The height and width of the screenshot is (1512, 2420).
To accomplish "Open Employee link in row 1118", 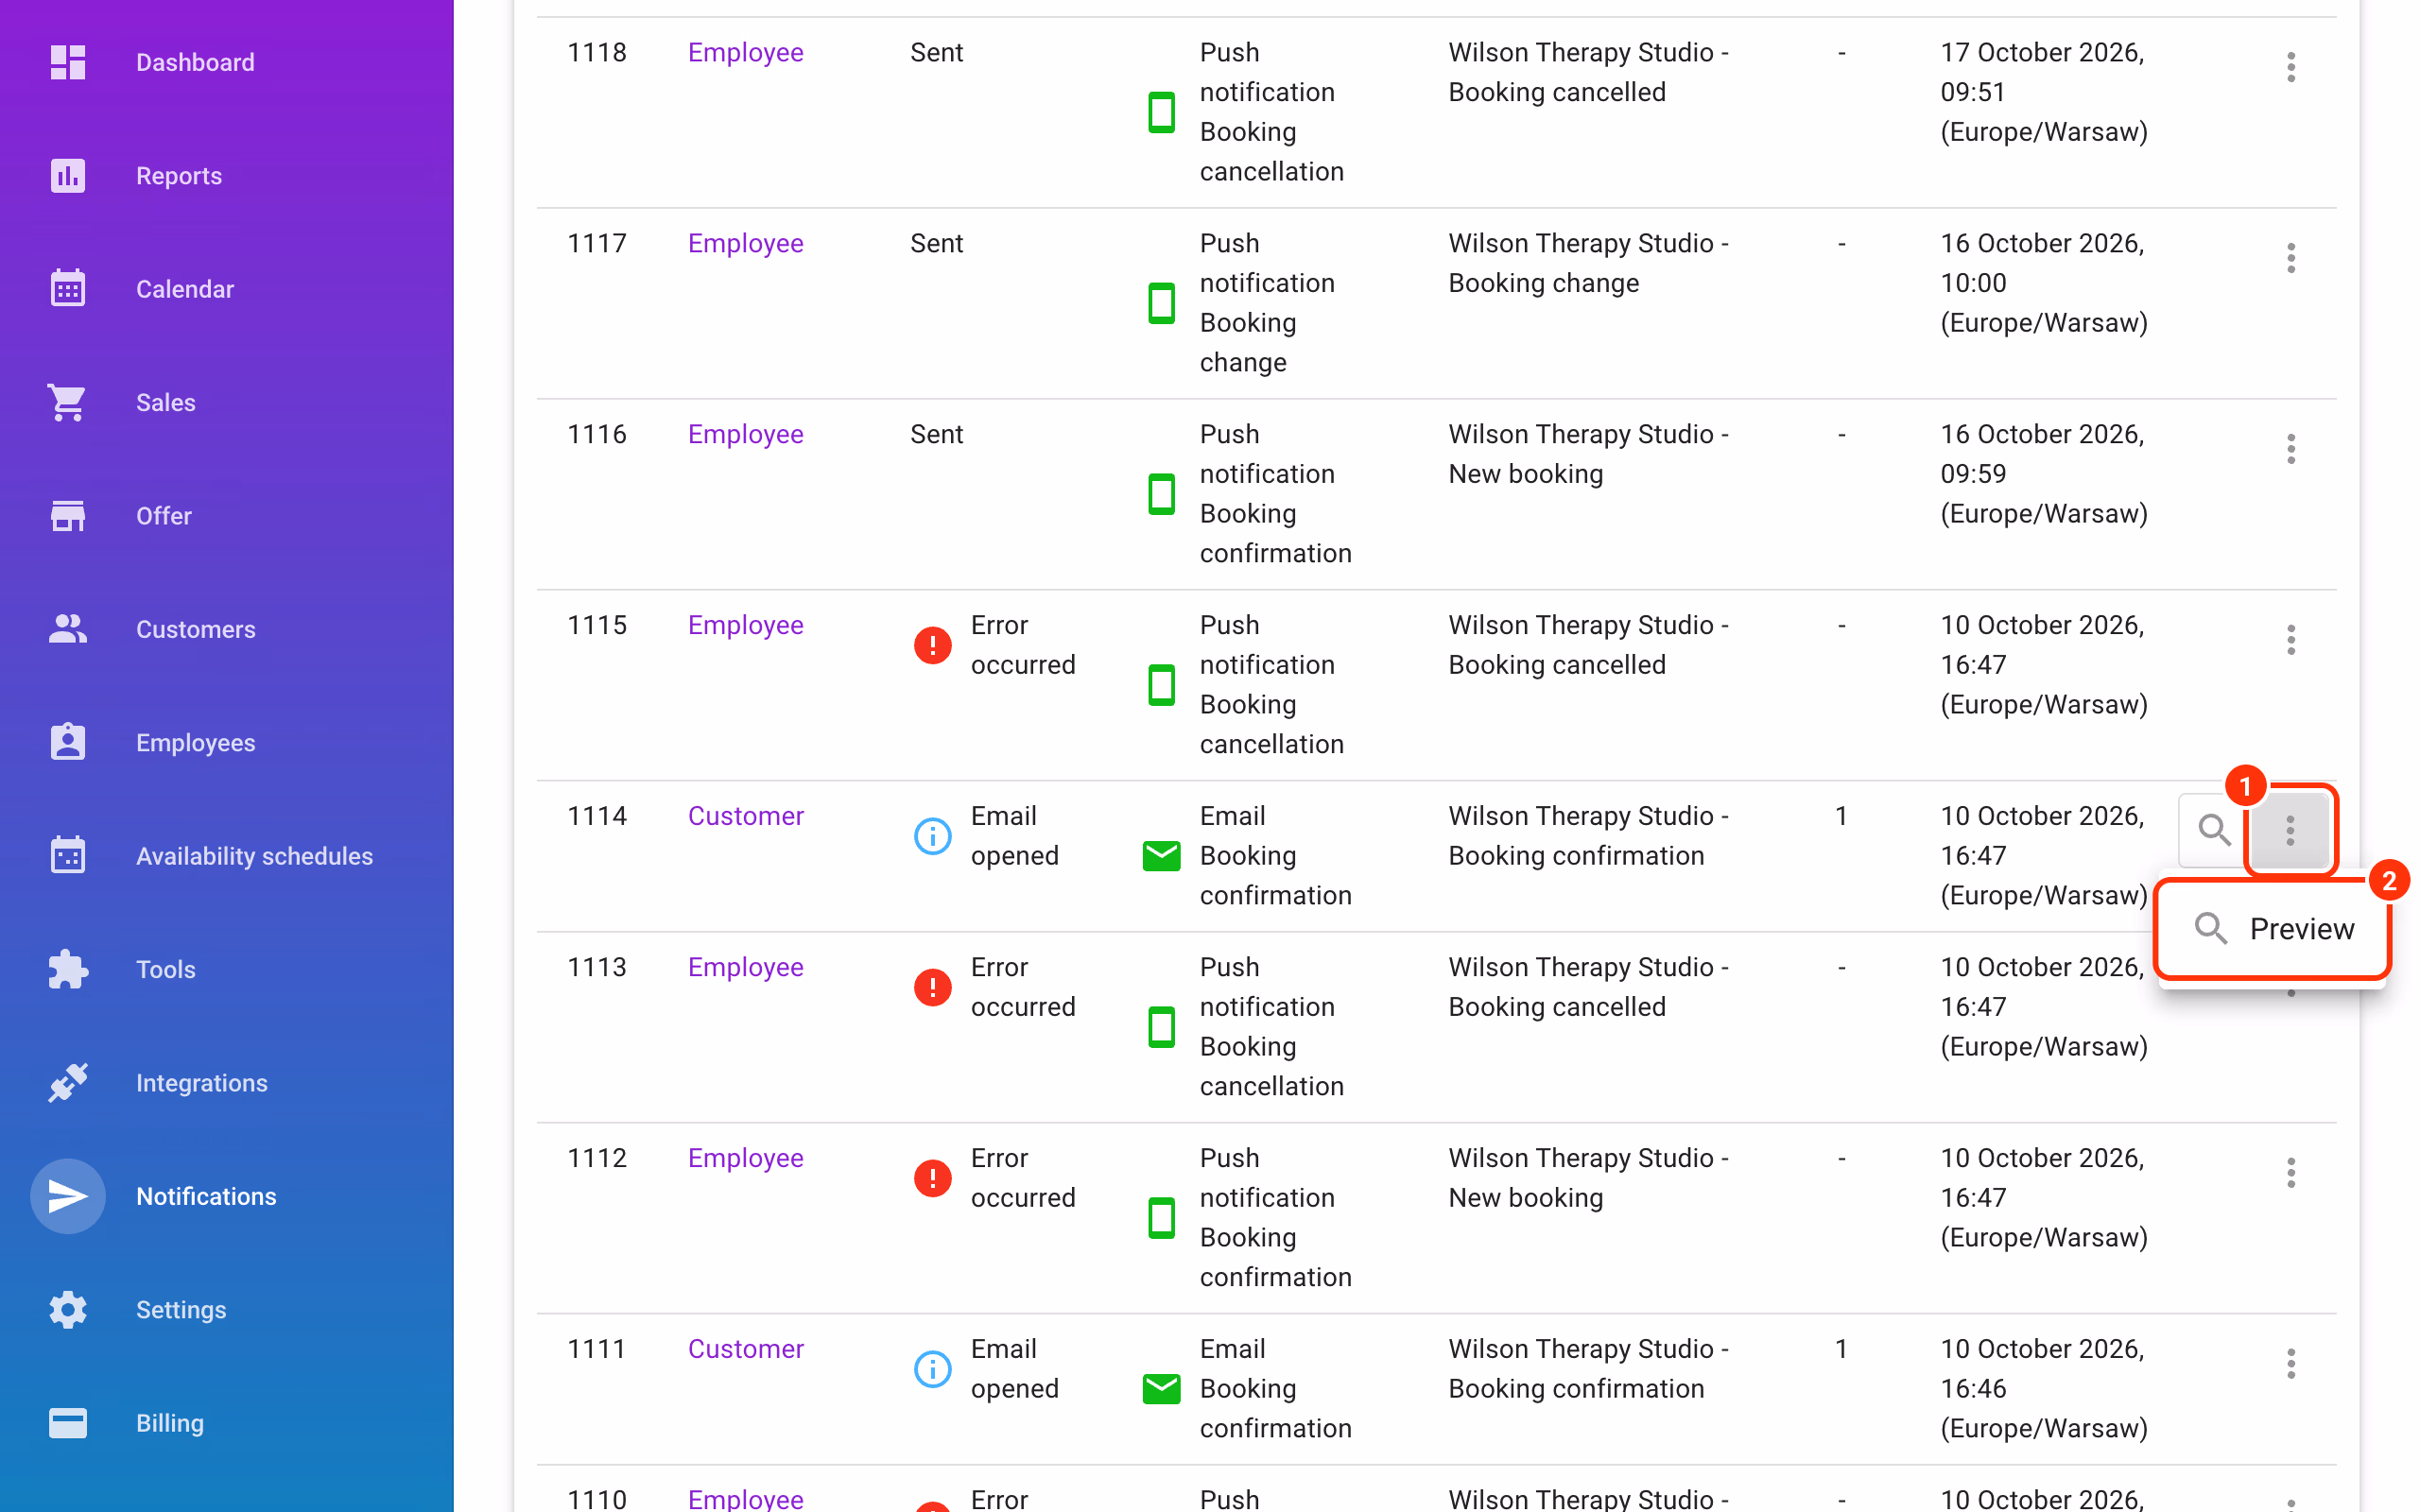I will pos(745,52).
